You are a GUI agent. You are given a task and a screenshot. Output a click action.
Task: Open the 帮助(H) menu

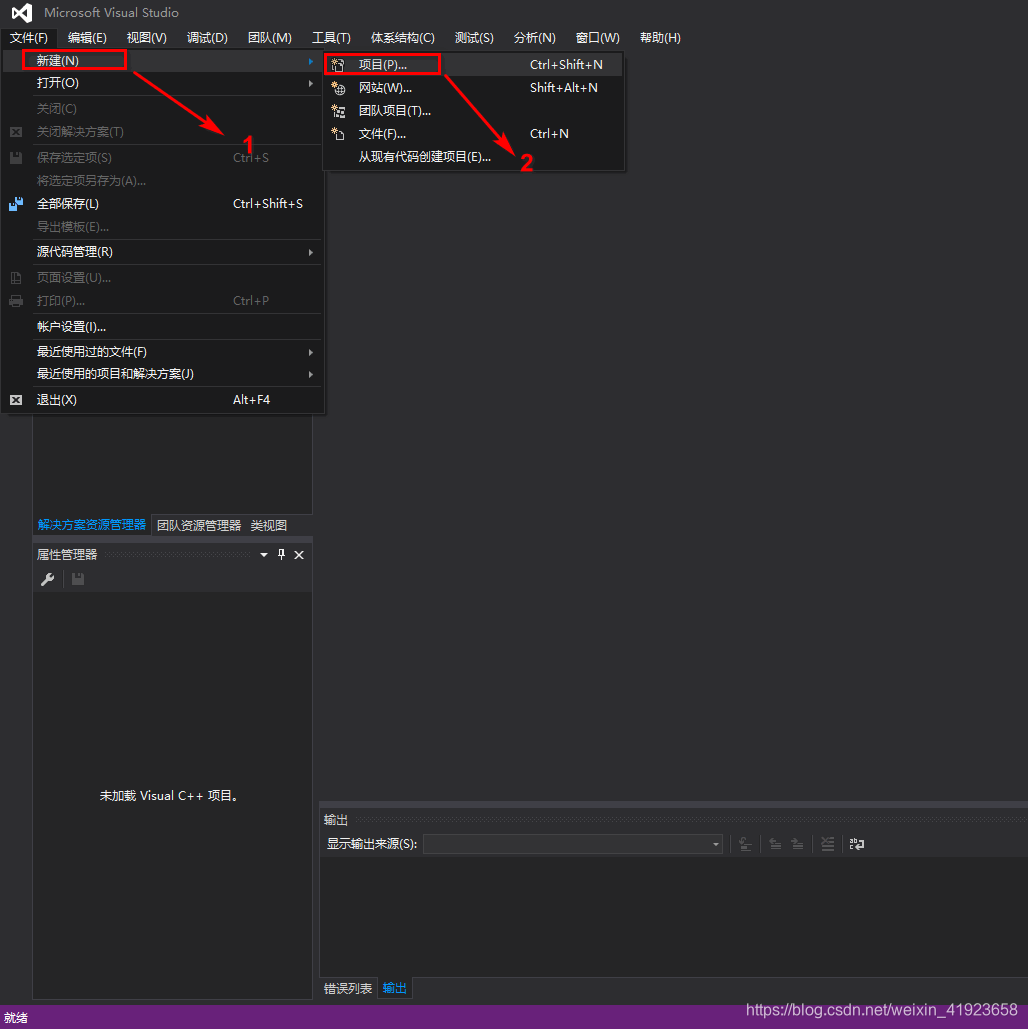pos(660,37)
